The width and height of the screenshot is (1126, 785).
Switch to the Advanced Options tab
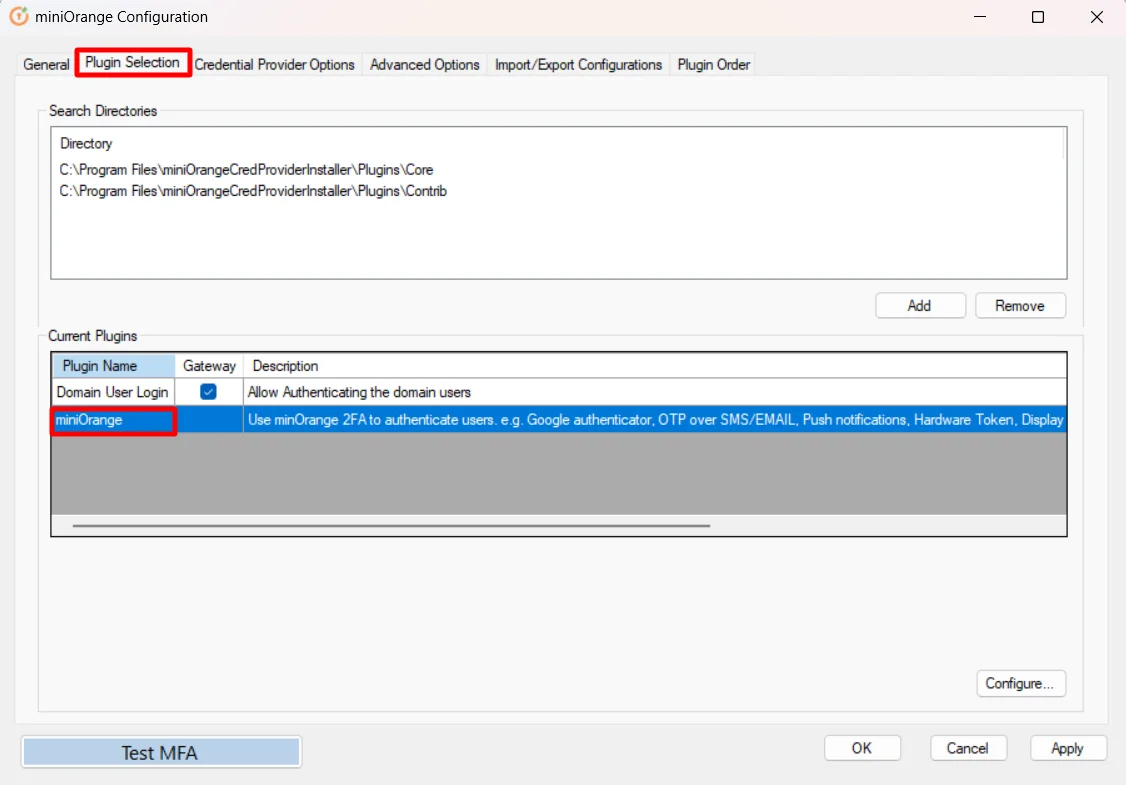(x=424, y=64)
